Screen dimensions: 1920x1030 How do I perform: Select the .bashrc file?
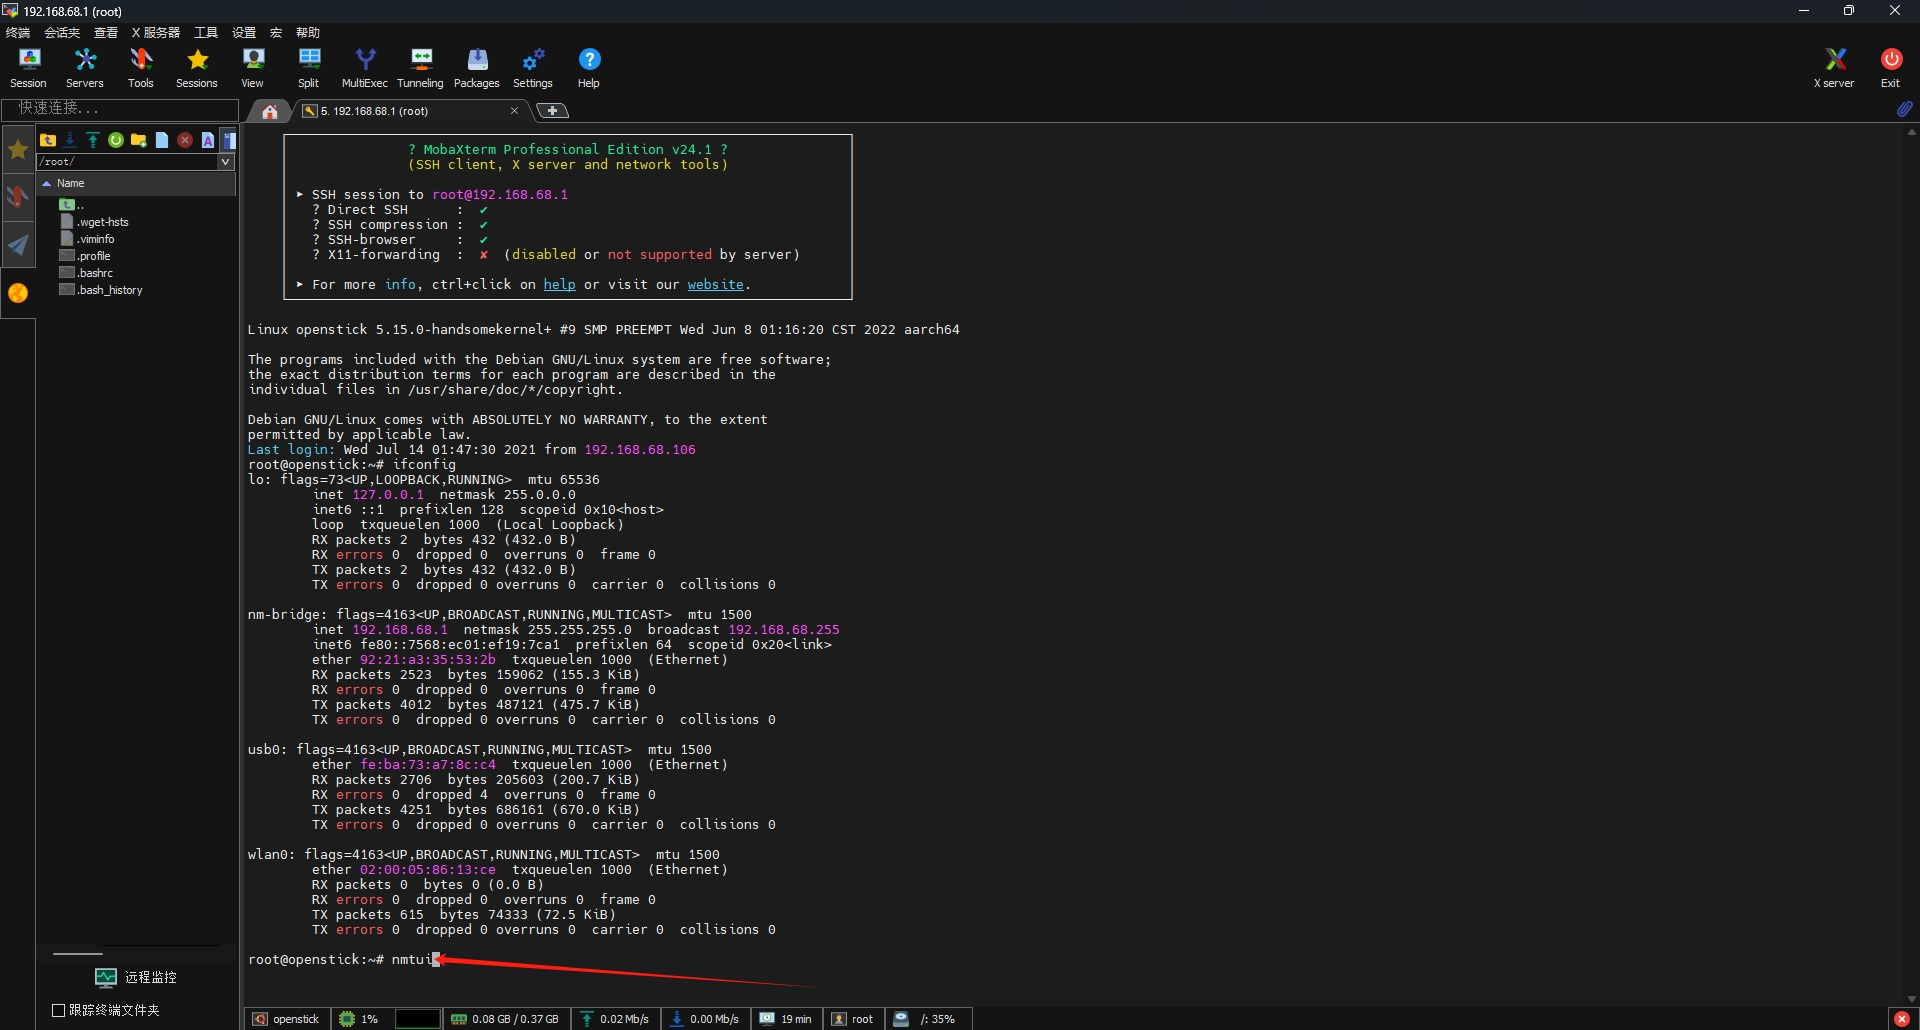[87, 273]
